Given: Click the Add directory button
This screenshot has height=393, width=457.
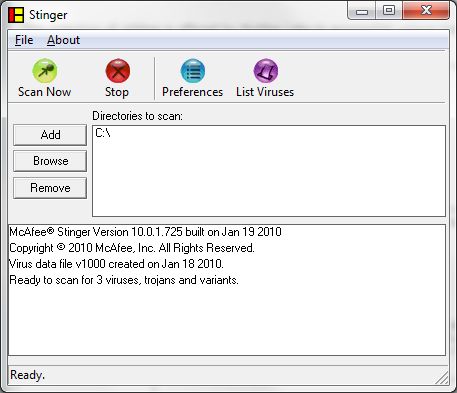Looking at the screenshot, I should pyautogui.click(x=50, y=135).
